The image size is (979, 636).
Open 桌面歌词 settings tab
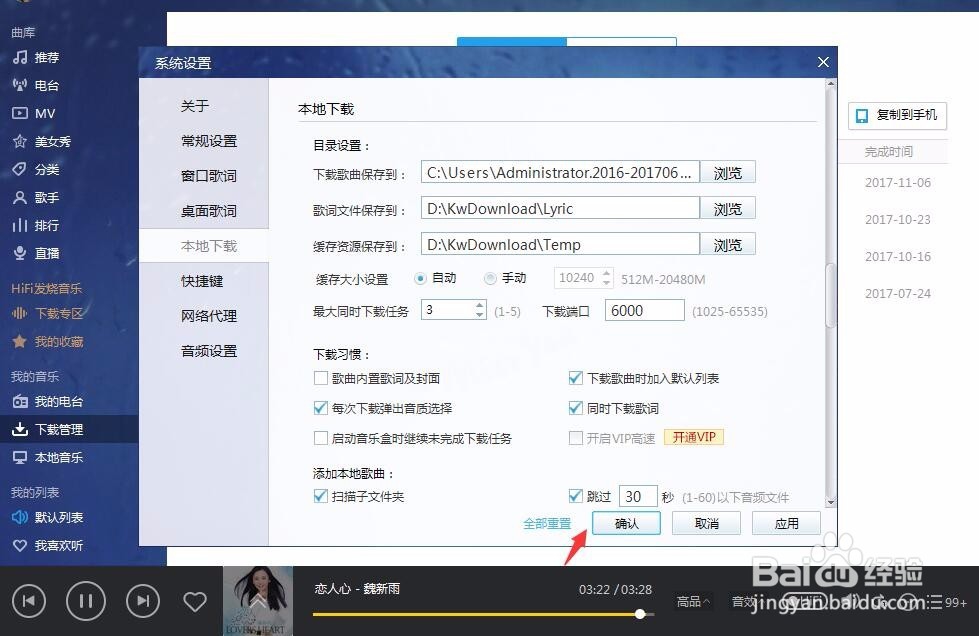coord(209,211)
